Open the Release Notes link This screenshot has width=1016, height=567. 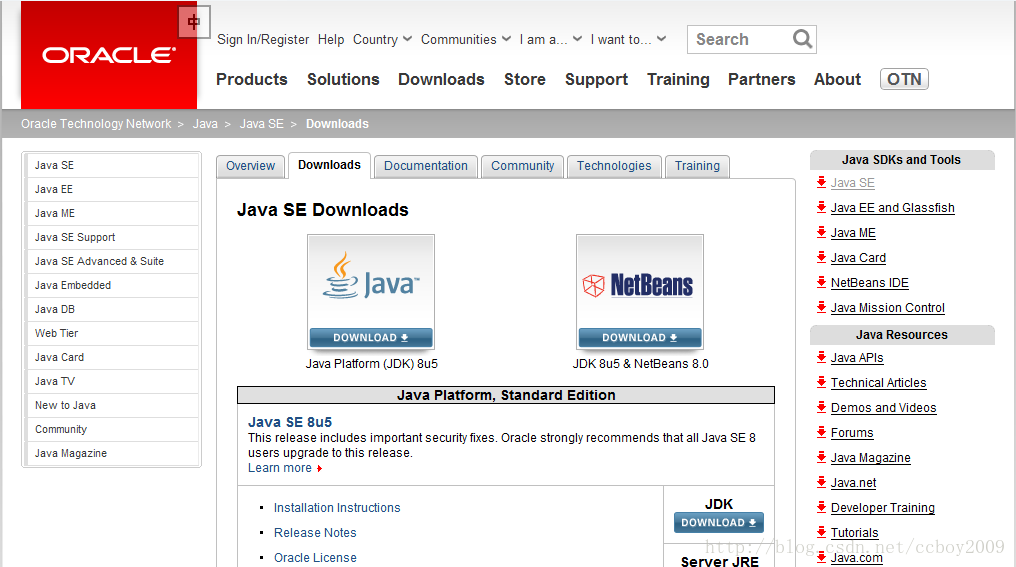315,533
